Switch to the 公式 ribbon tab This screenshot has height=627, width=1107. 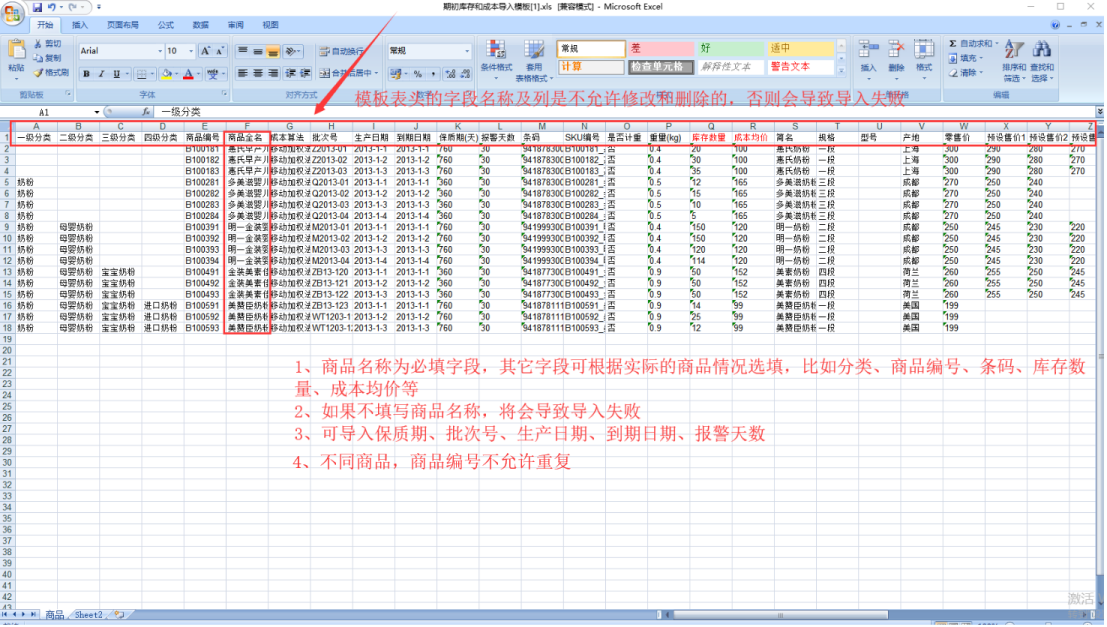166,25
